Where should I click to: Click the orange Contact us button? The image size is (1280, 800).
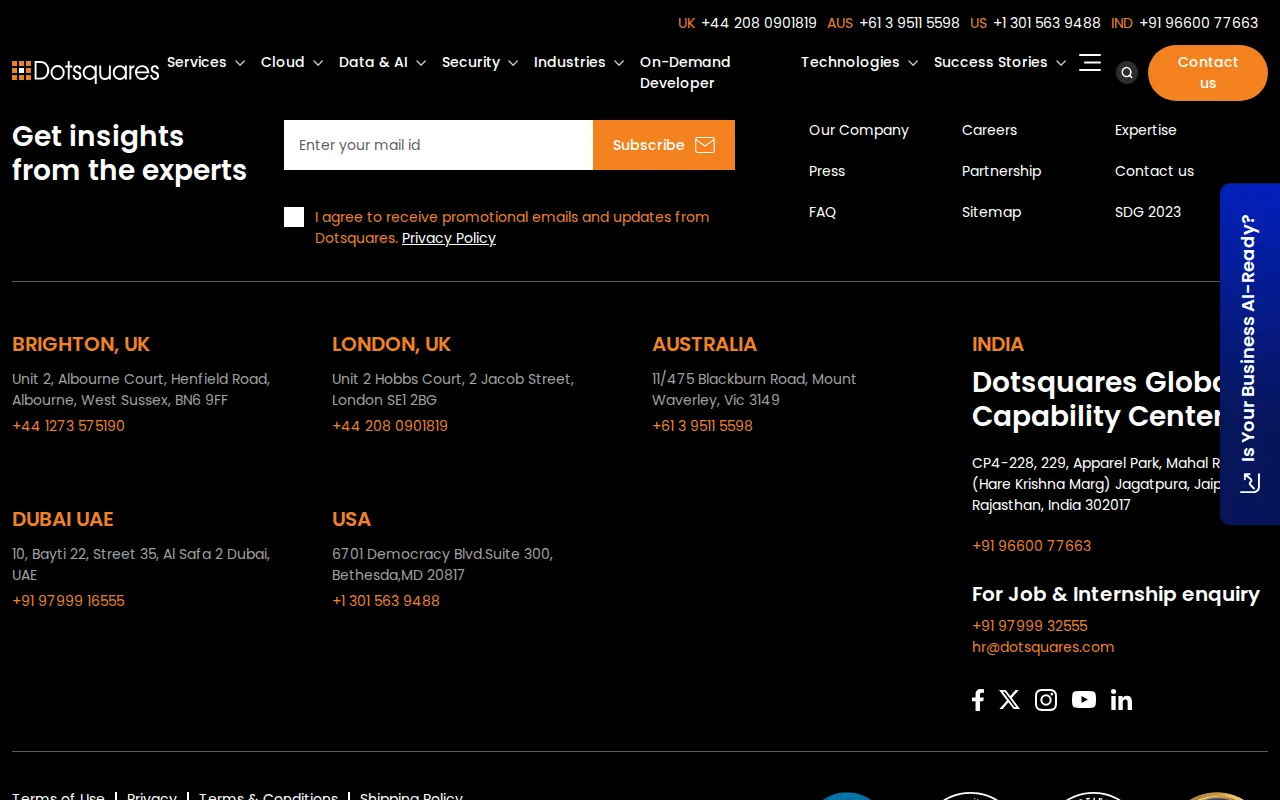point(1208,73)
